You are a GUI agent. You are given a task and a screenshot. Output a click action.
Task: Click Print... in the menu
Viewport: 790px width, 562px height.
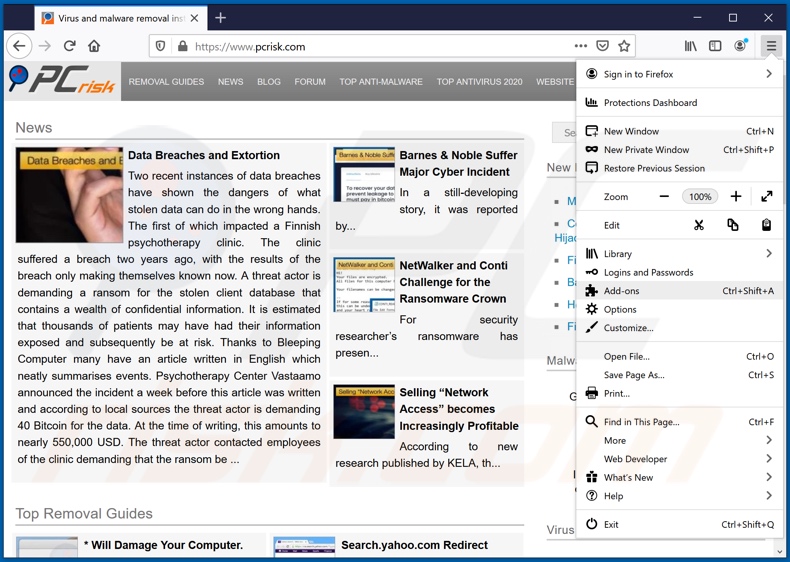click(x=679, y=393)
